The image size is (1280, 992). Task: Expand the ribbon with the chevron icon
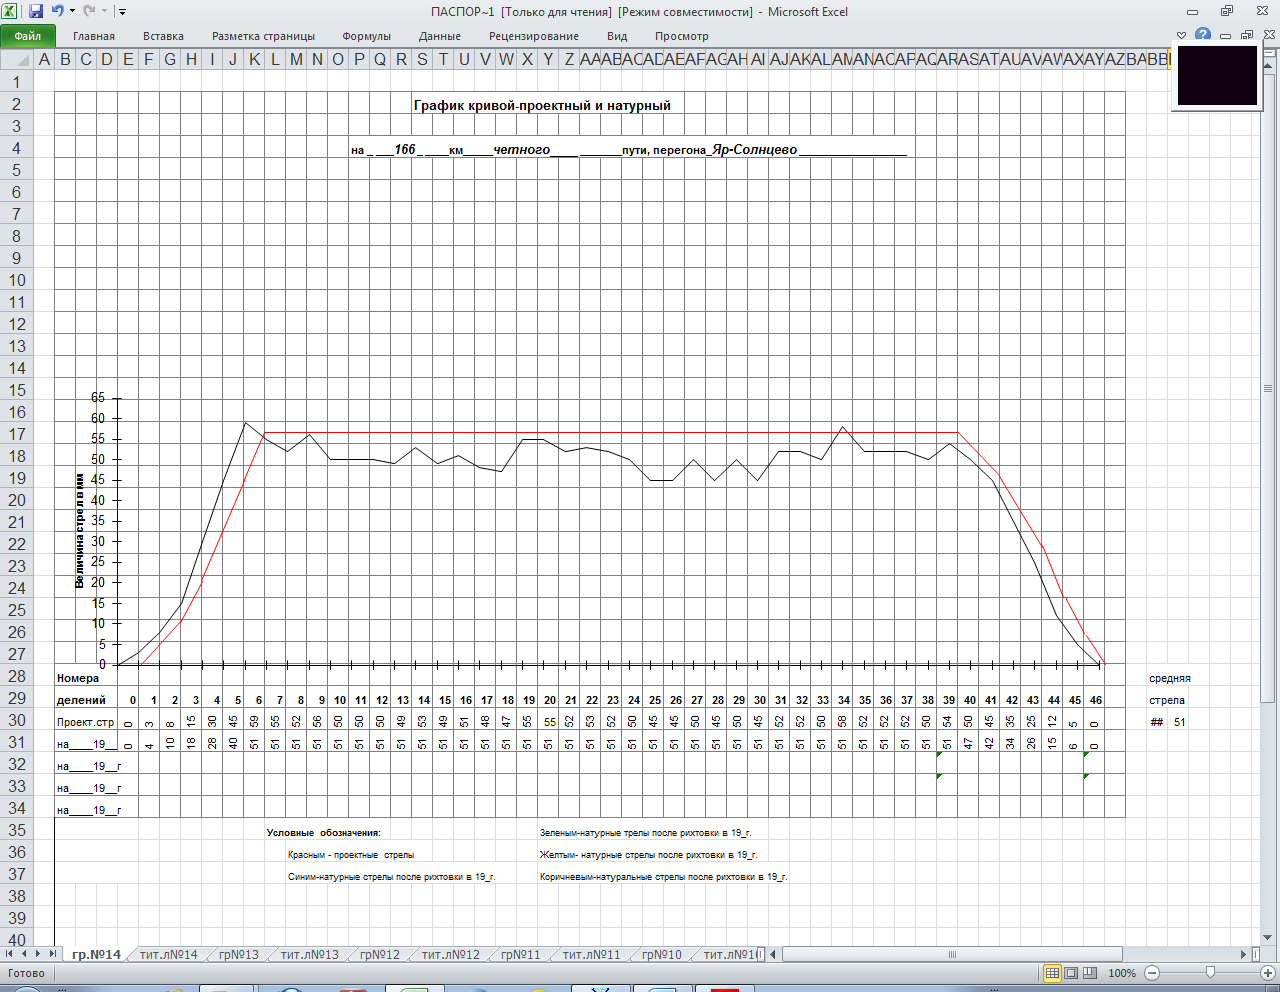coord(1181,36)
